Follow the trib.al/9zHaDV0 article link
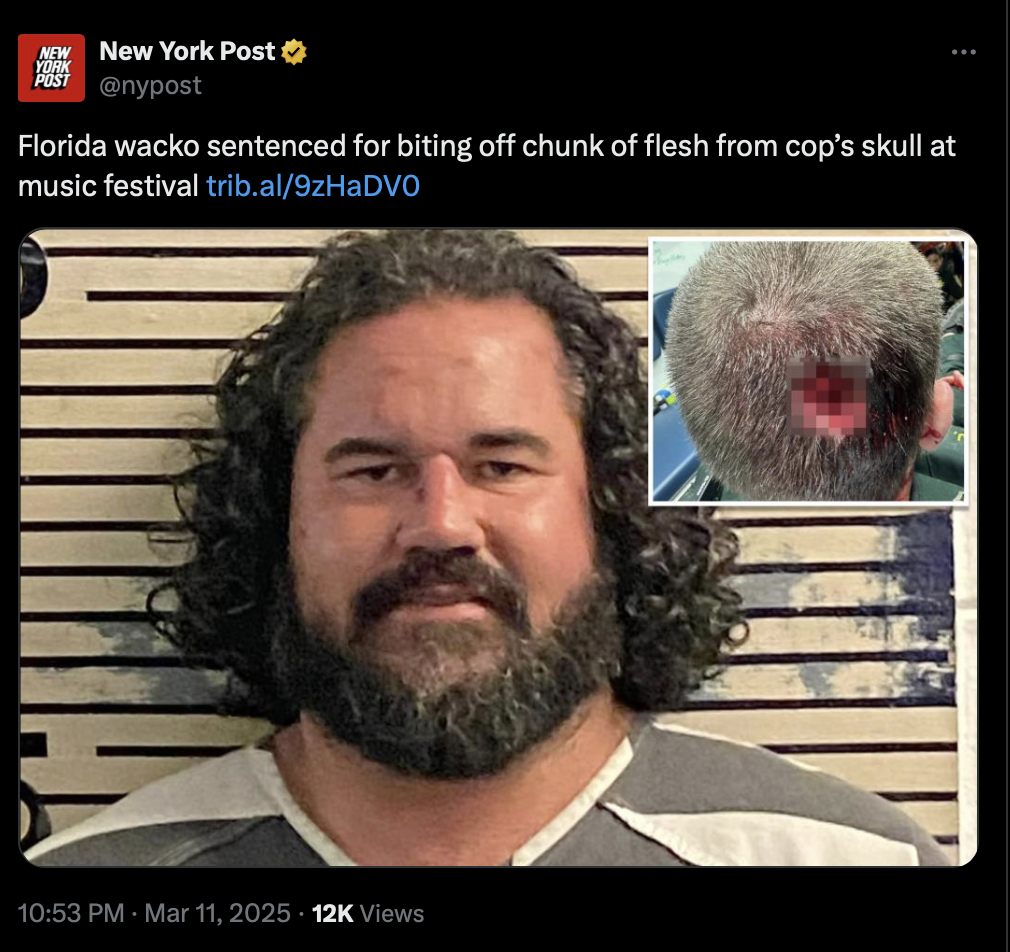The height and width of the screenshot is (952, 1010). tap(313, 186)
